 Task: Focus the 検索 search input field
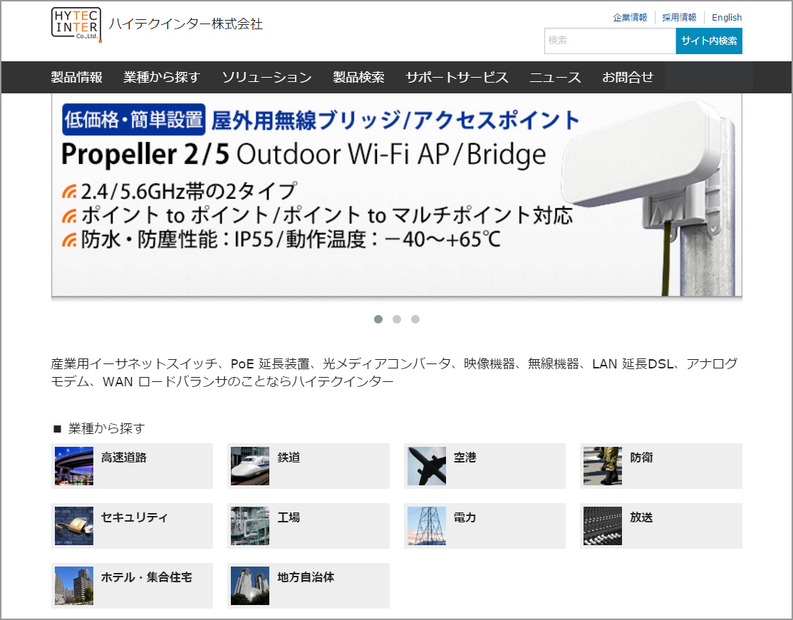(610, 41)
